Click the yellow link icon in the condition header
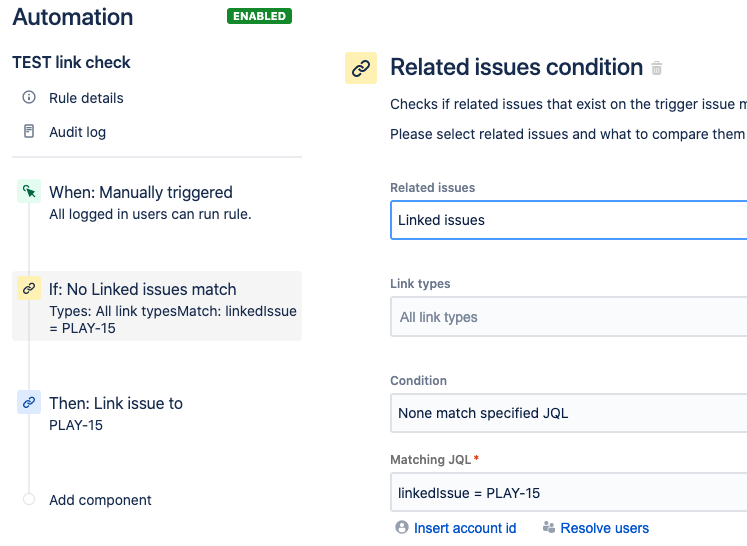Screen dimensions: 747x546 [x=361, y=68]
